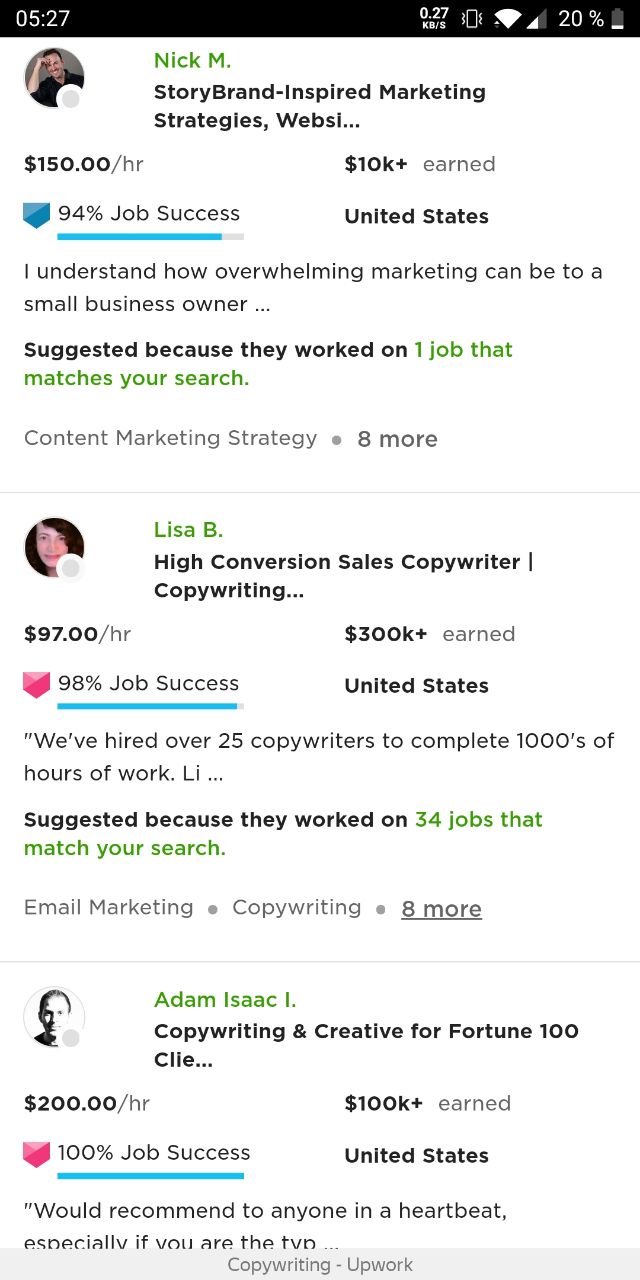Open Adam Isaac I. name link
This screenshot has width=640, height=1280.
point(225,1000)
